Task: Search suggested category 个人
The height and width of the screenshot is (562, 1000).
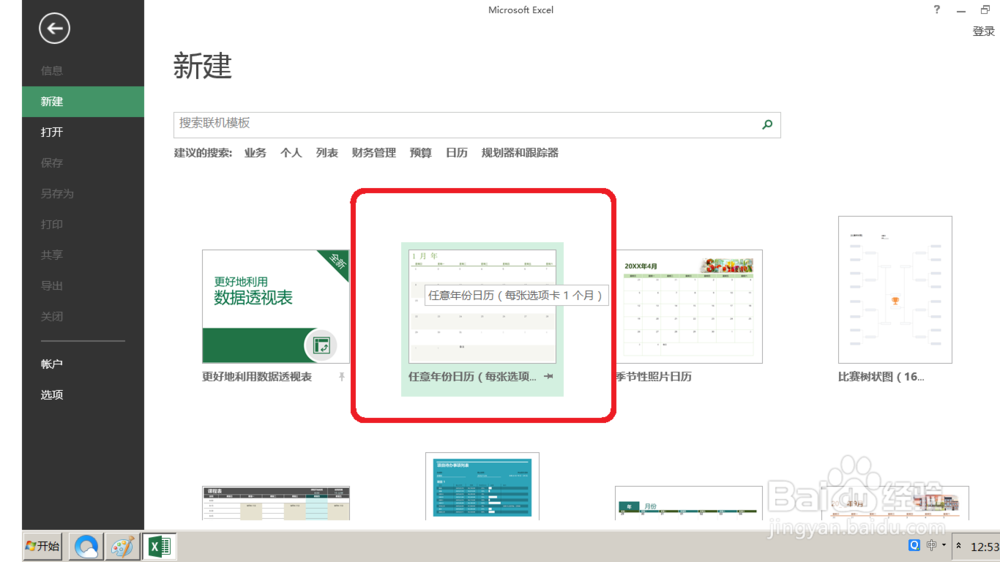Action: pyautogui.click(x=291, y=152)
